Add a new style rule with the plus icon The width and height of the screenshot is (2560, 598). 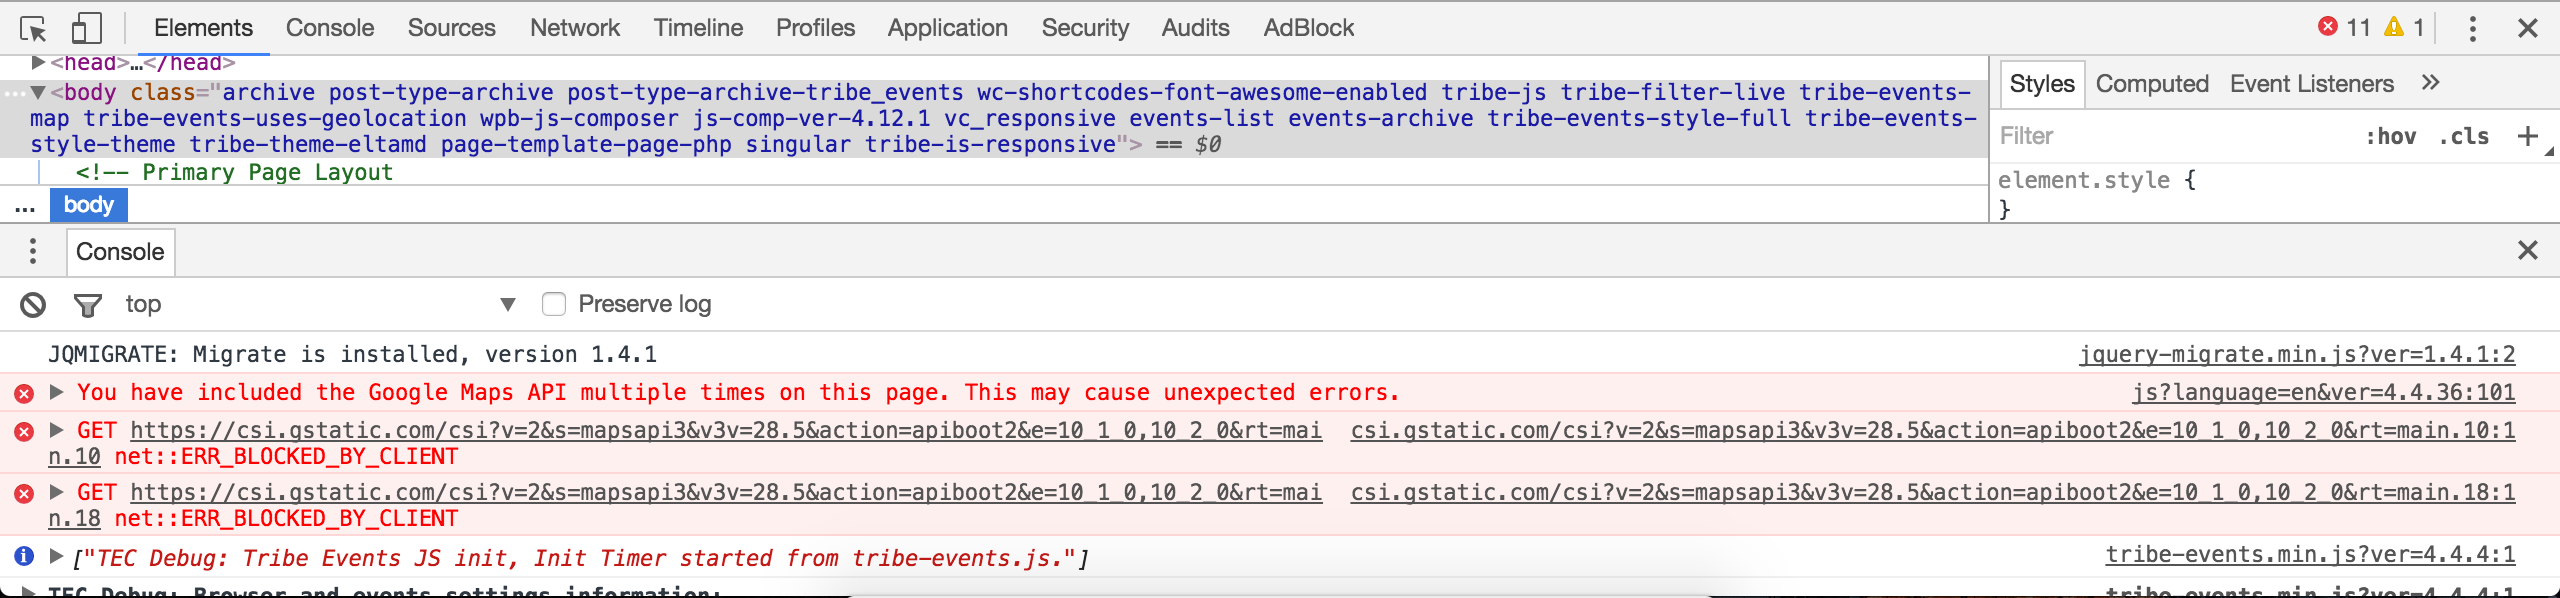[2527, 136]
